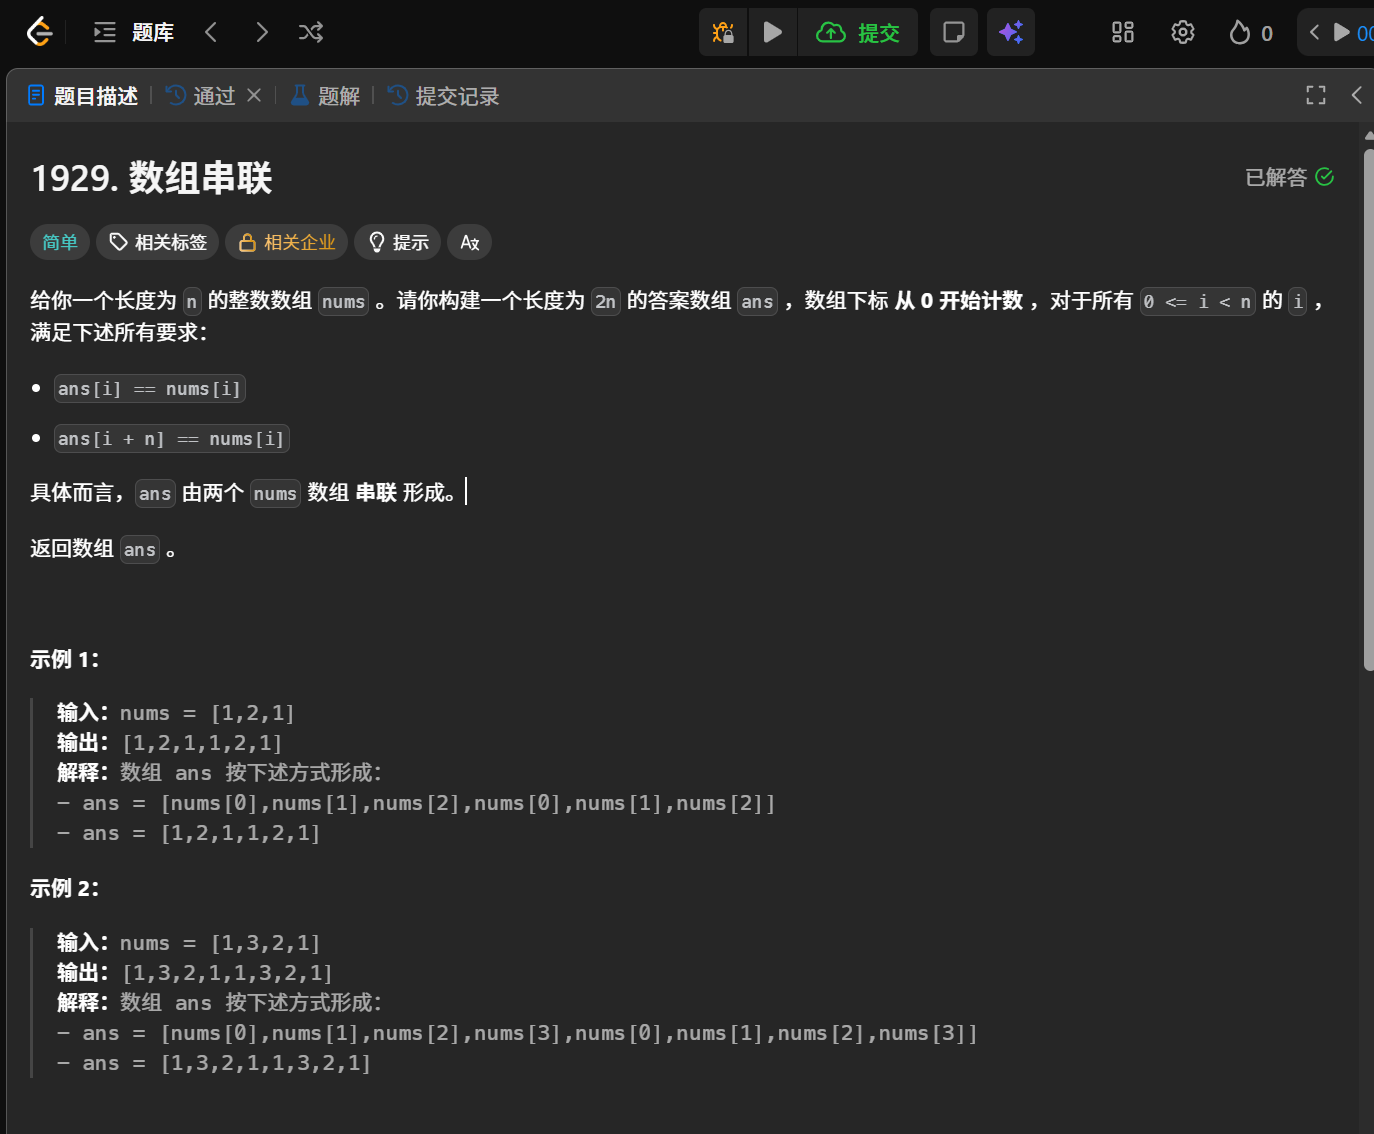
Task: Click example 1 output [1,2,1,1,2,1]
Action: (203, 743)
